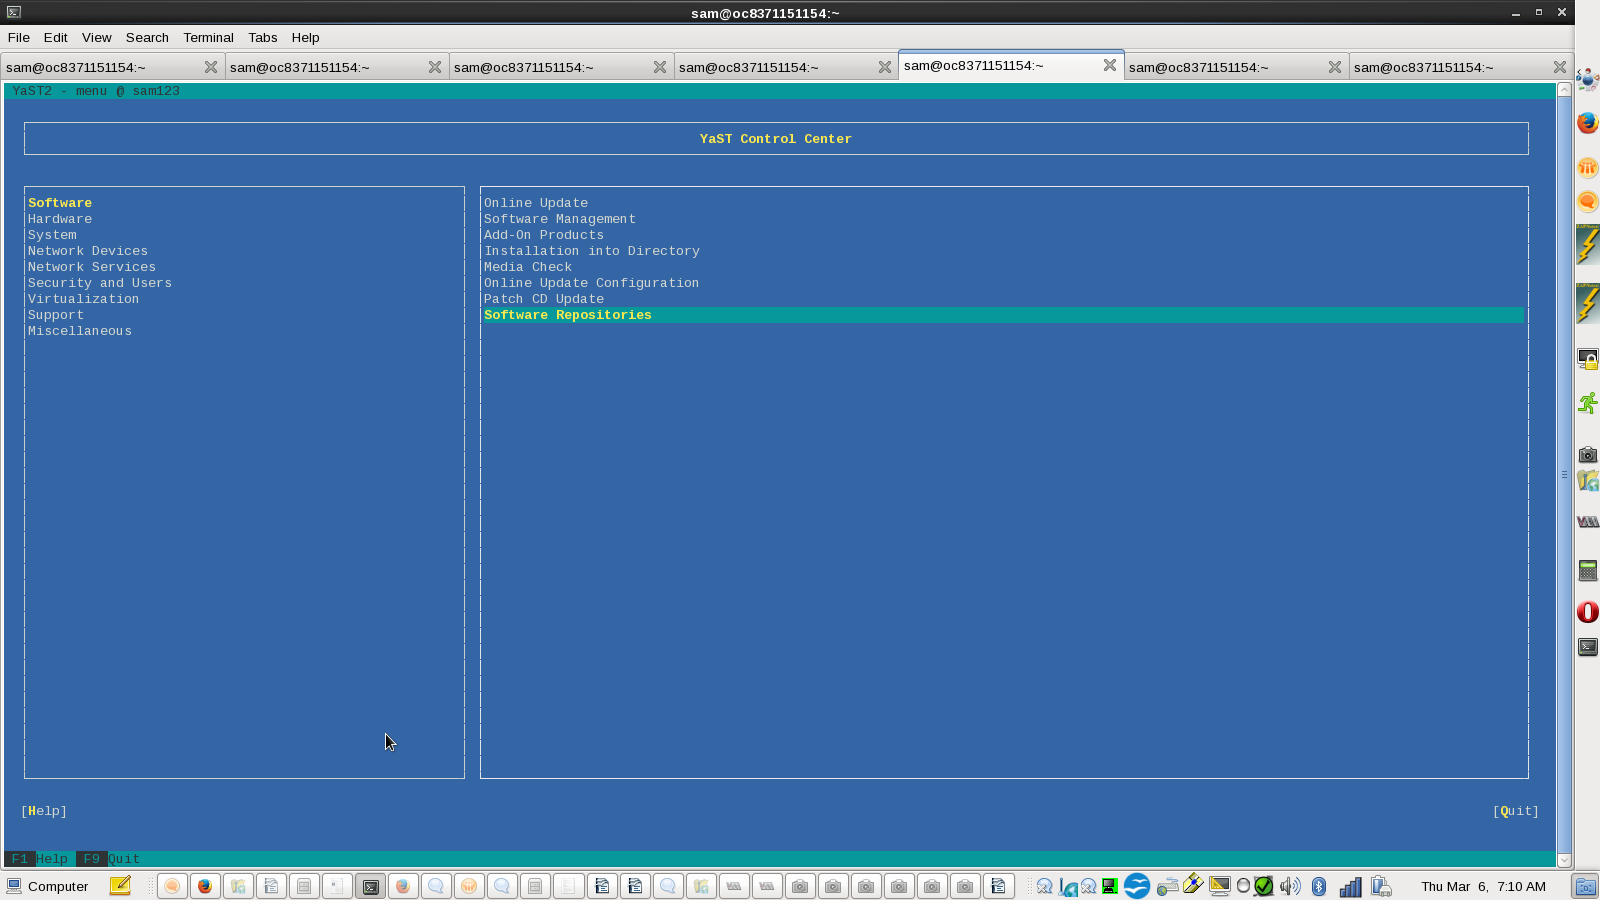Open the highlighted Software Repositories module
1600x900 pixels.
(1004, 315)
